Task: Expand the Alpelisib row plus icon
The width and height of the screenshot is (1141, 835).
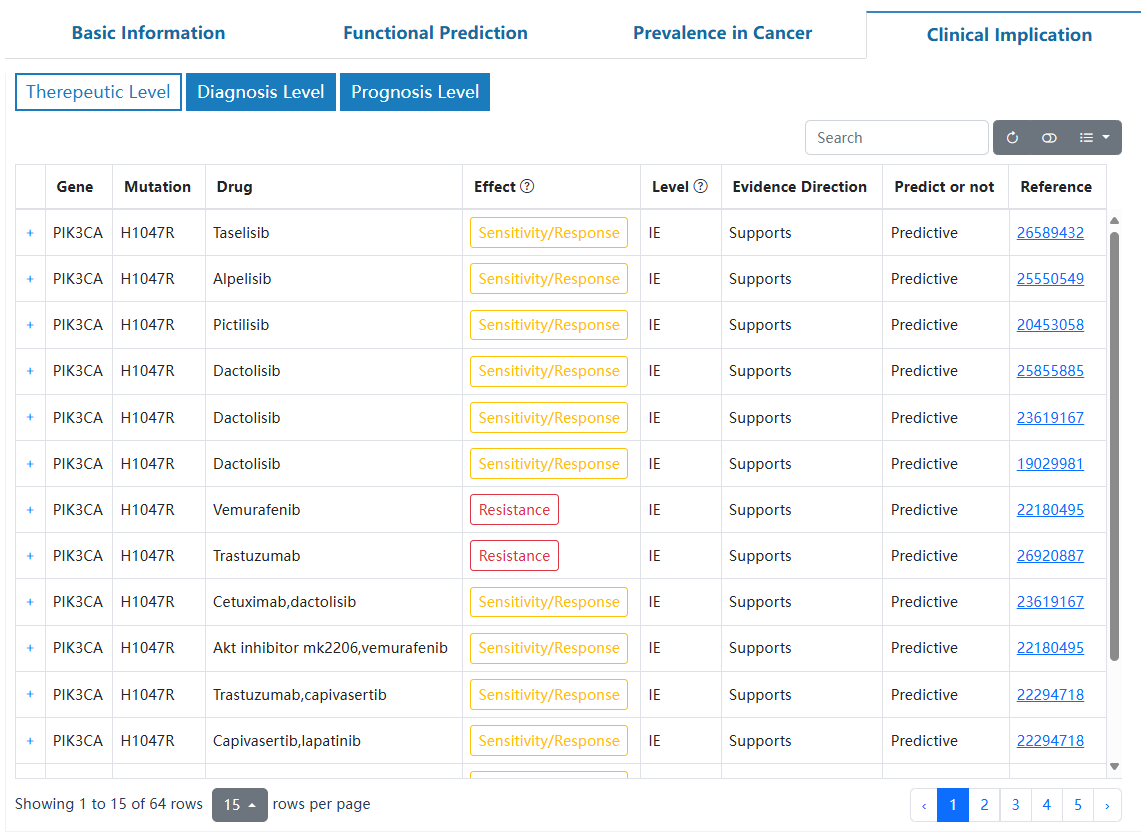Action: tap(30, 279)
